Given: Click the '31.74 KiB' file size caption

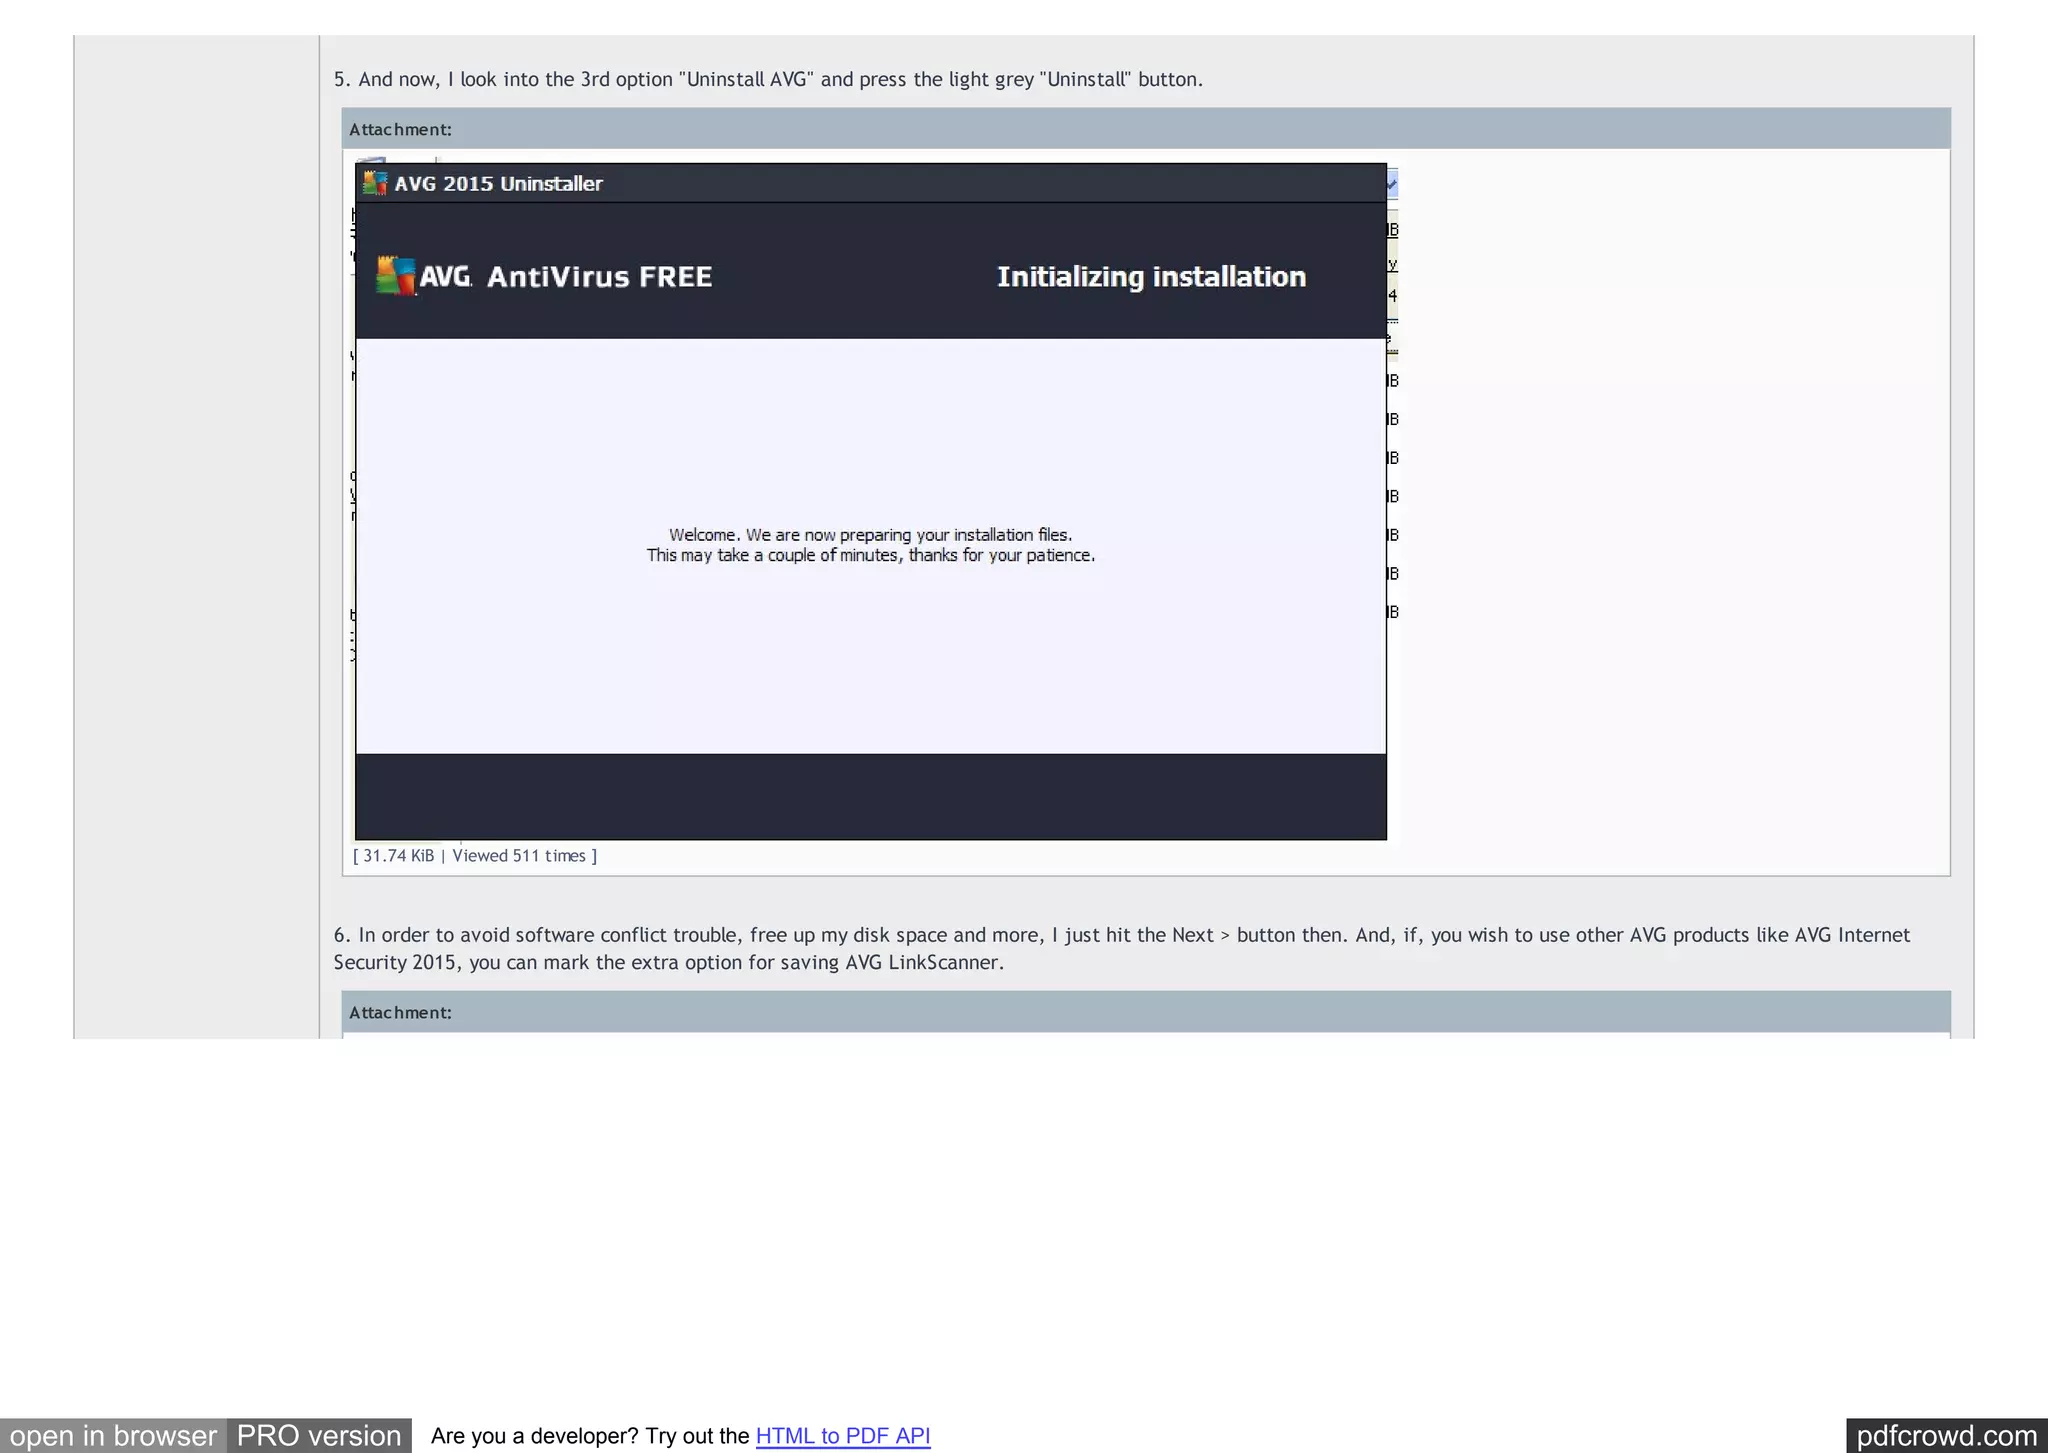Looking at the screenshot, I should 398,856.
